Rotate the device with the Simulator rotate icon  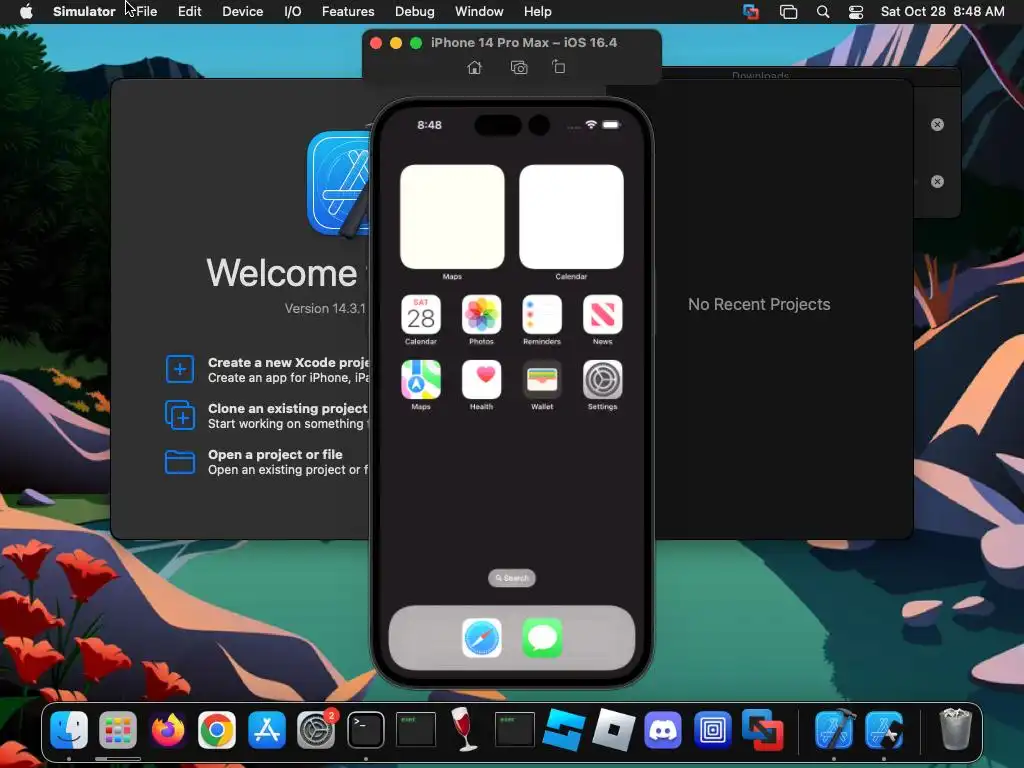[558, 67]
